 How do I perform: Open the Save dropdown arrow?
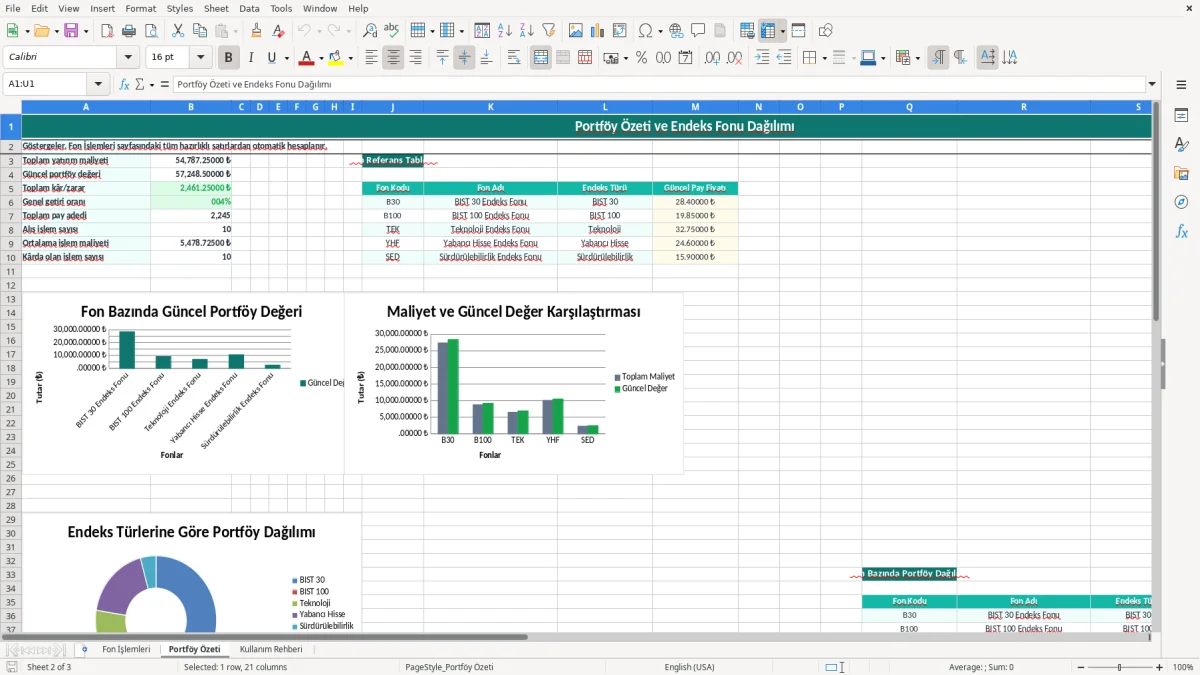pos(85,31)
